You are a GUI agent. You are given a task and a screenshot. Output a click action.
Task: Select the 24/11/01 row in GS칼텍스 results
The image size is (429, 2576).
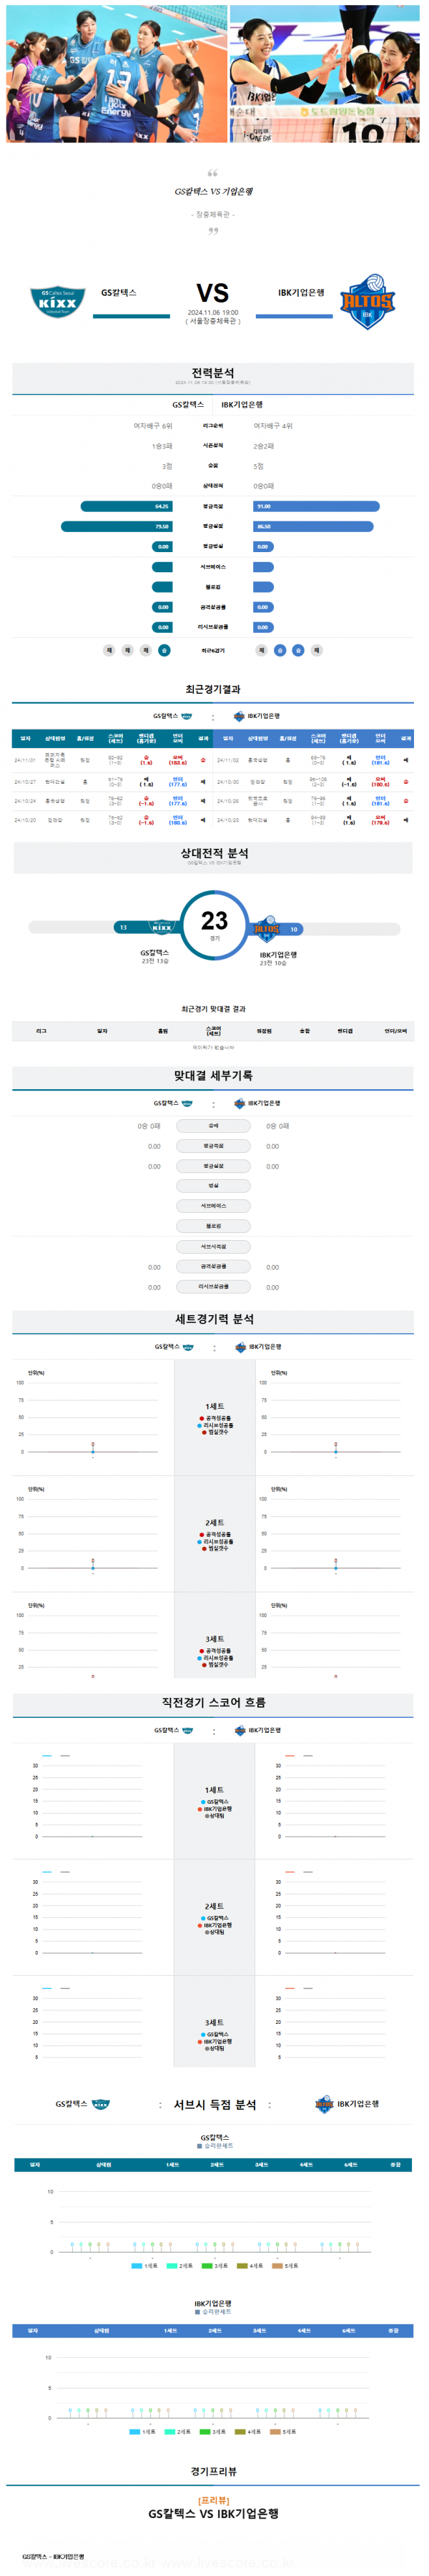tap(112, 760)
